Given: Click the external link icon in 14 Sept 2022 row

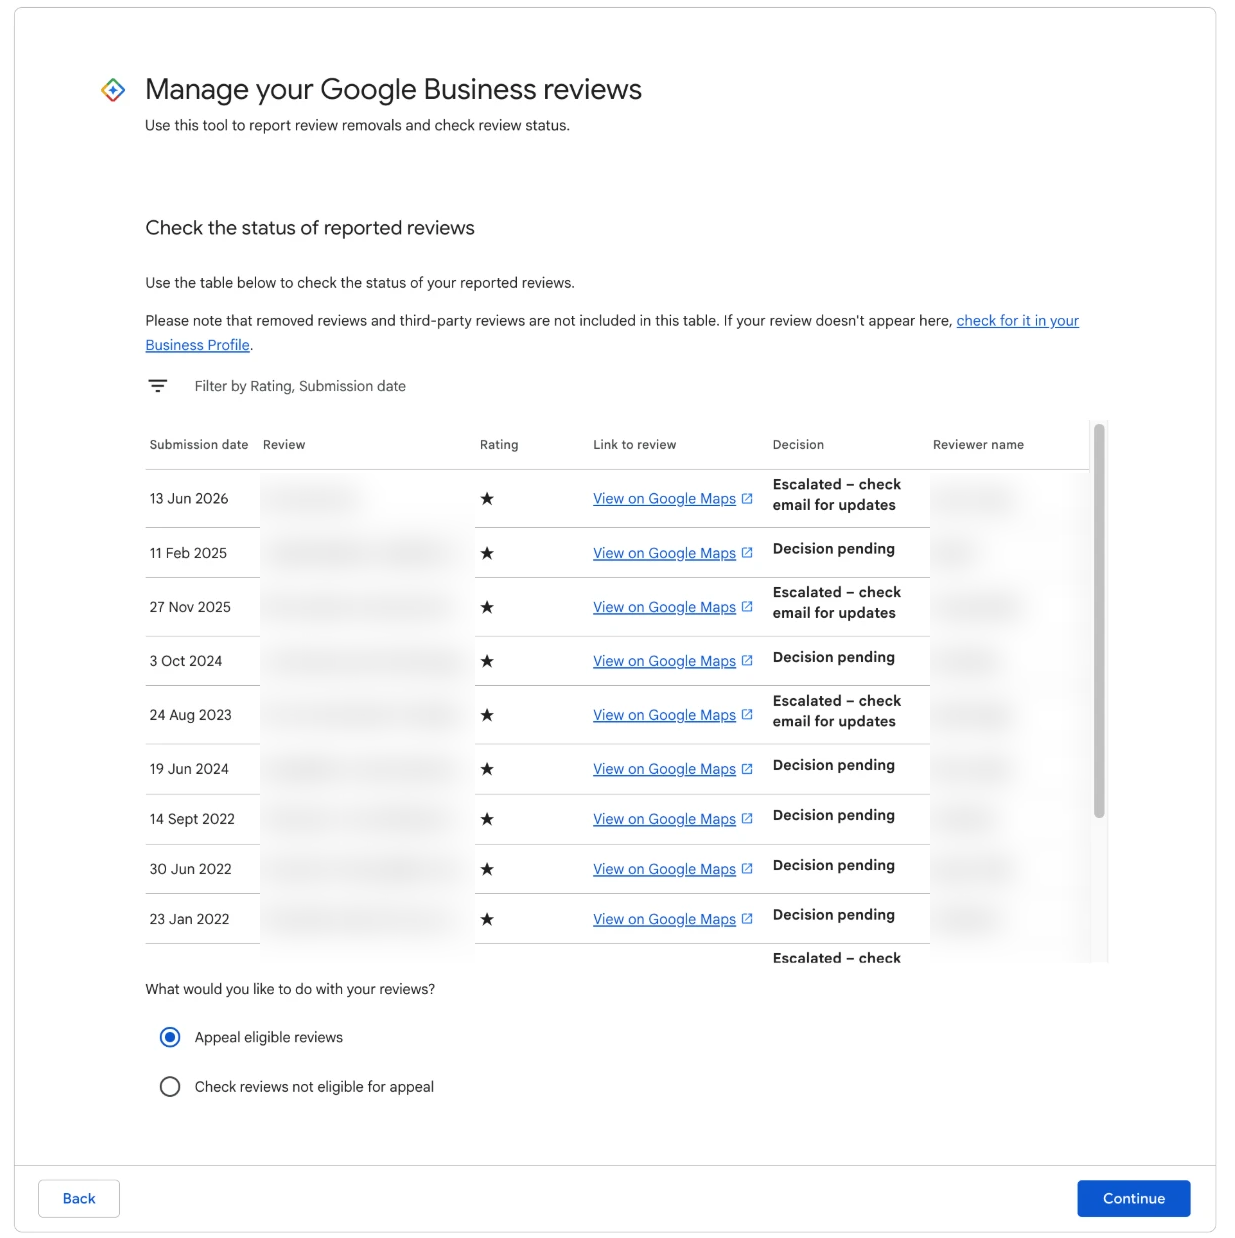Looking at the screenshot, I should [747, 818].
